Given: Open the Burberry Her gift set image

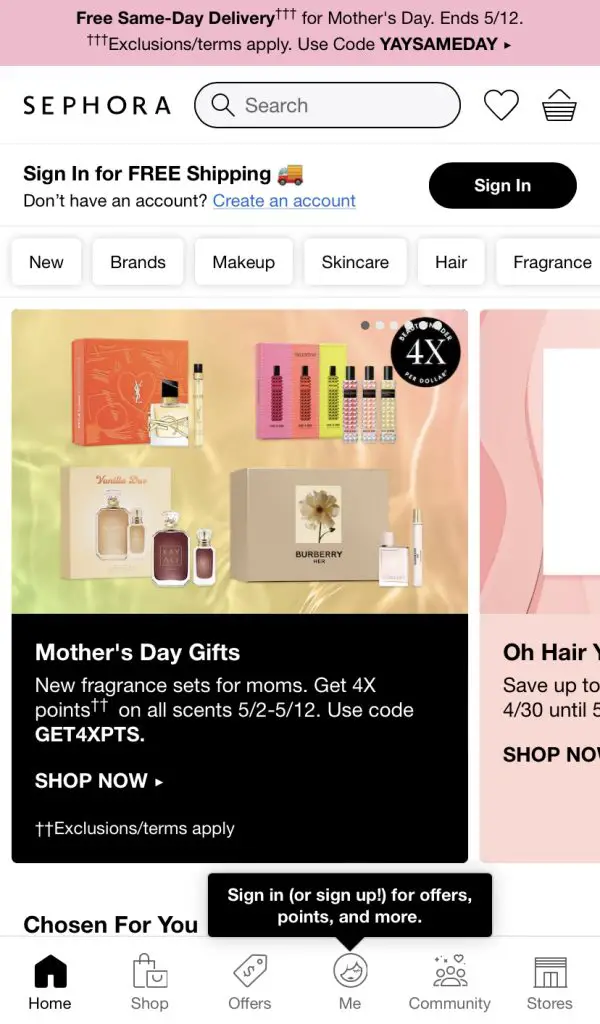Looking at the screenshot, I should click(x=326, y=526).
